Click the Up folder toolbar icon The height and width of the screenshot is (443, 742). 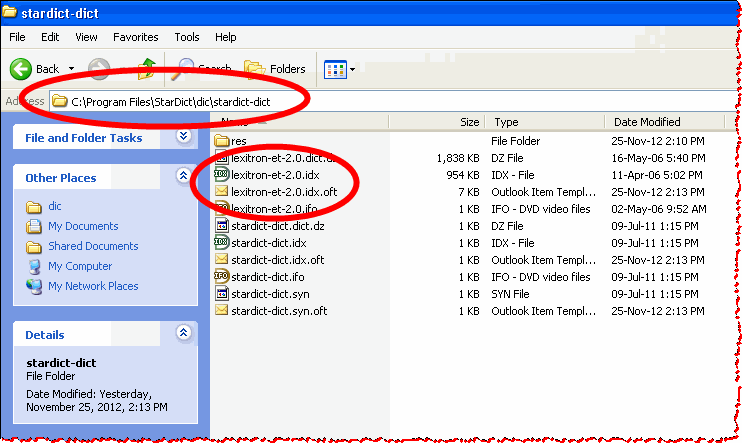pyautogui.click(x=147, y=69)
